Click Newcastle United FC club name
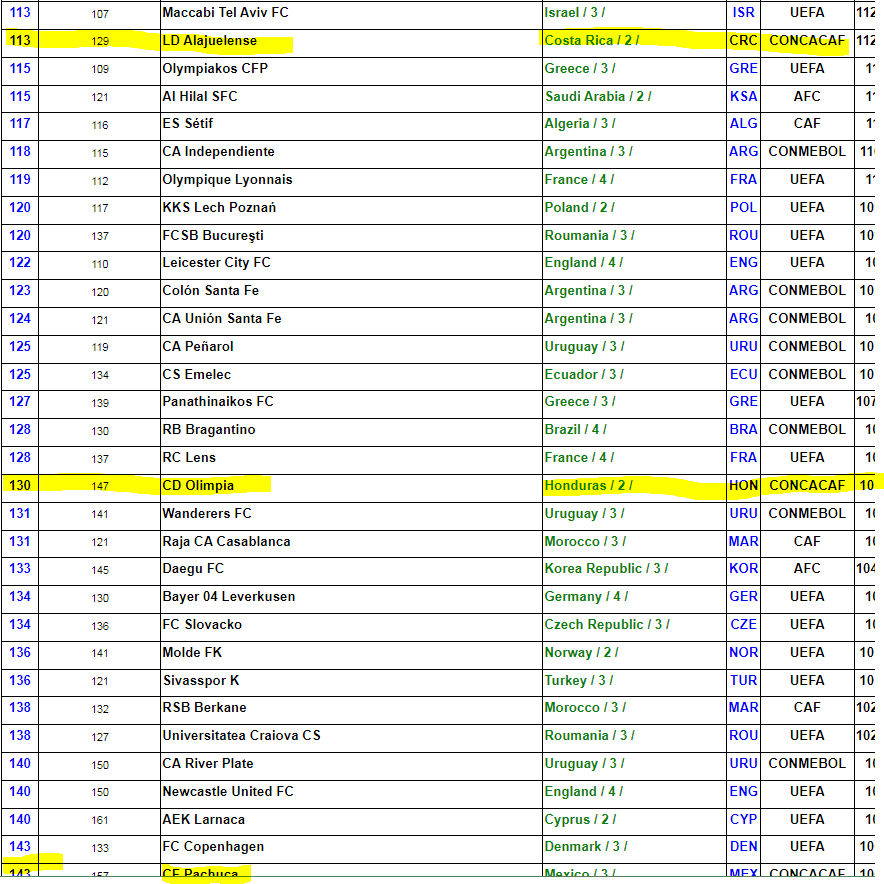This screenshot has height=884, width=884. coord(228,792)
